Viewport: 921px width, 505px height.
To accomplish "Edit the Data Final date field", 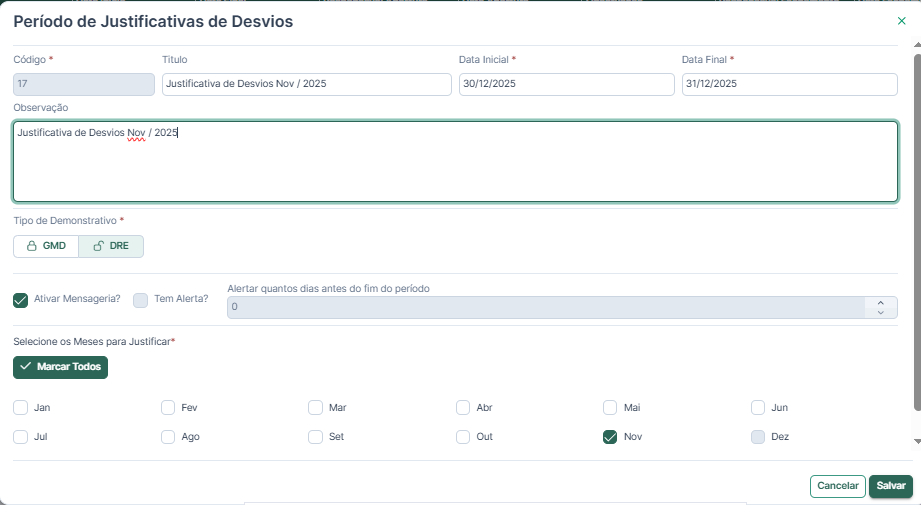I will (789, 85).
